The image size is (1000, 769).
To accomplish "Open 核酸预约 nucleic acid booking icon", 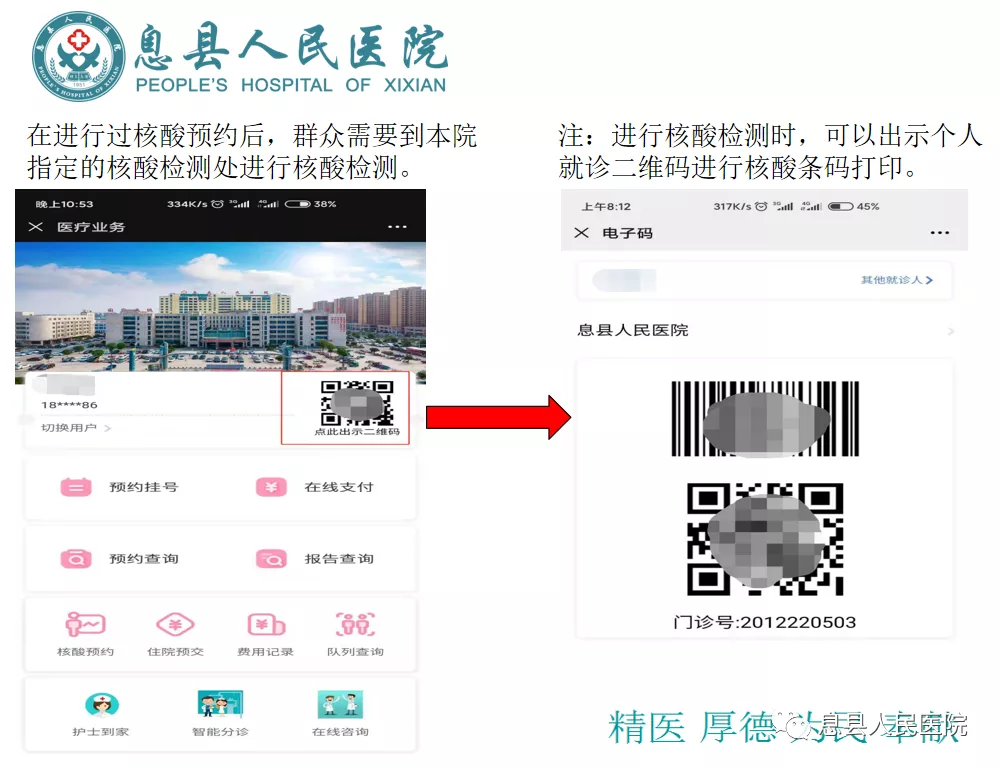I will click(x=85, y=624).
